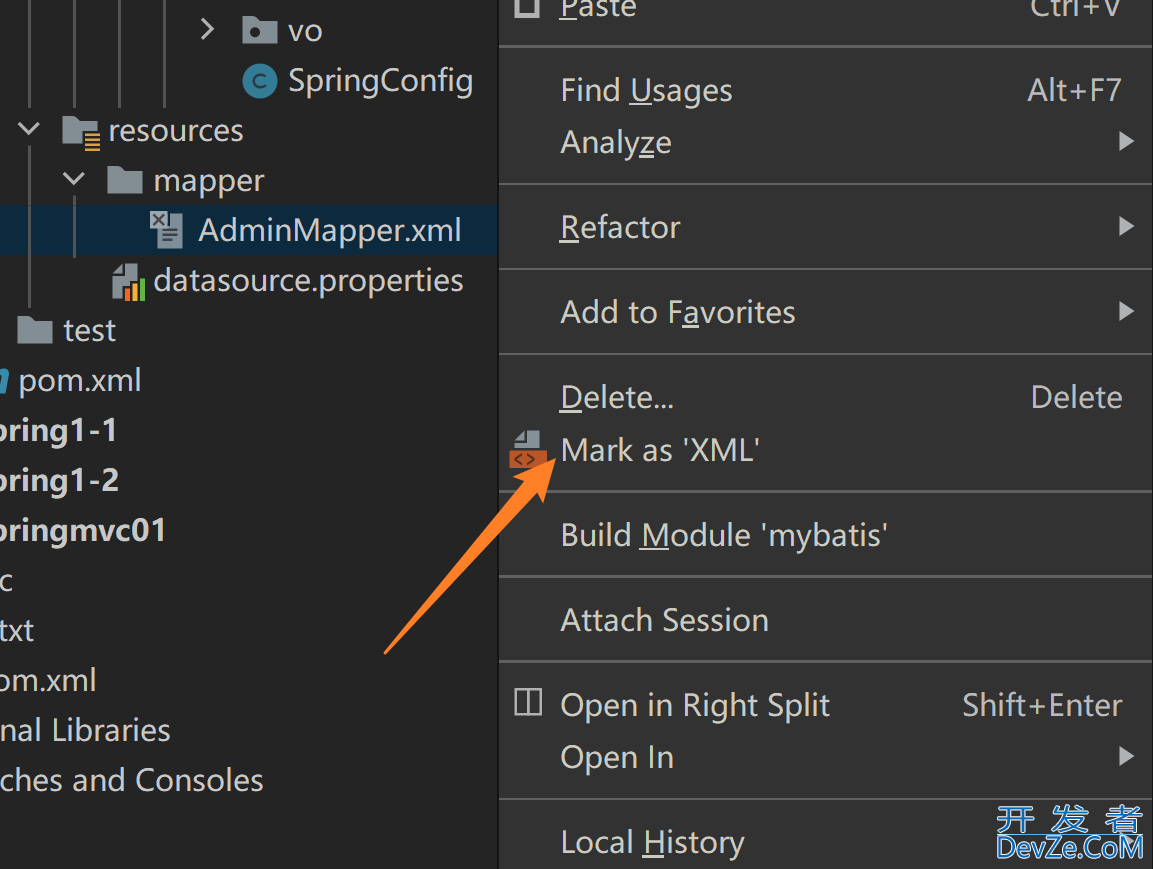Select the SpringConfig class file
Image resolution: width=1153 pixels, height=869 pixels.
coord(380,81)
